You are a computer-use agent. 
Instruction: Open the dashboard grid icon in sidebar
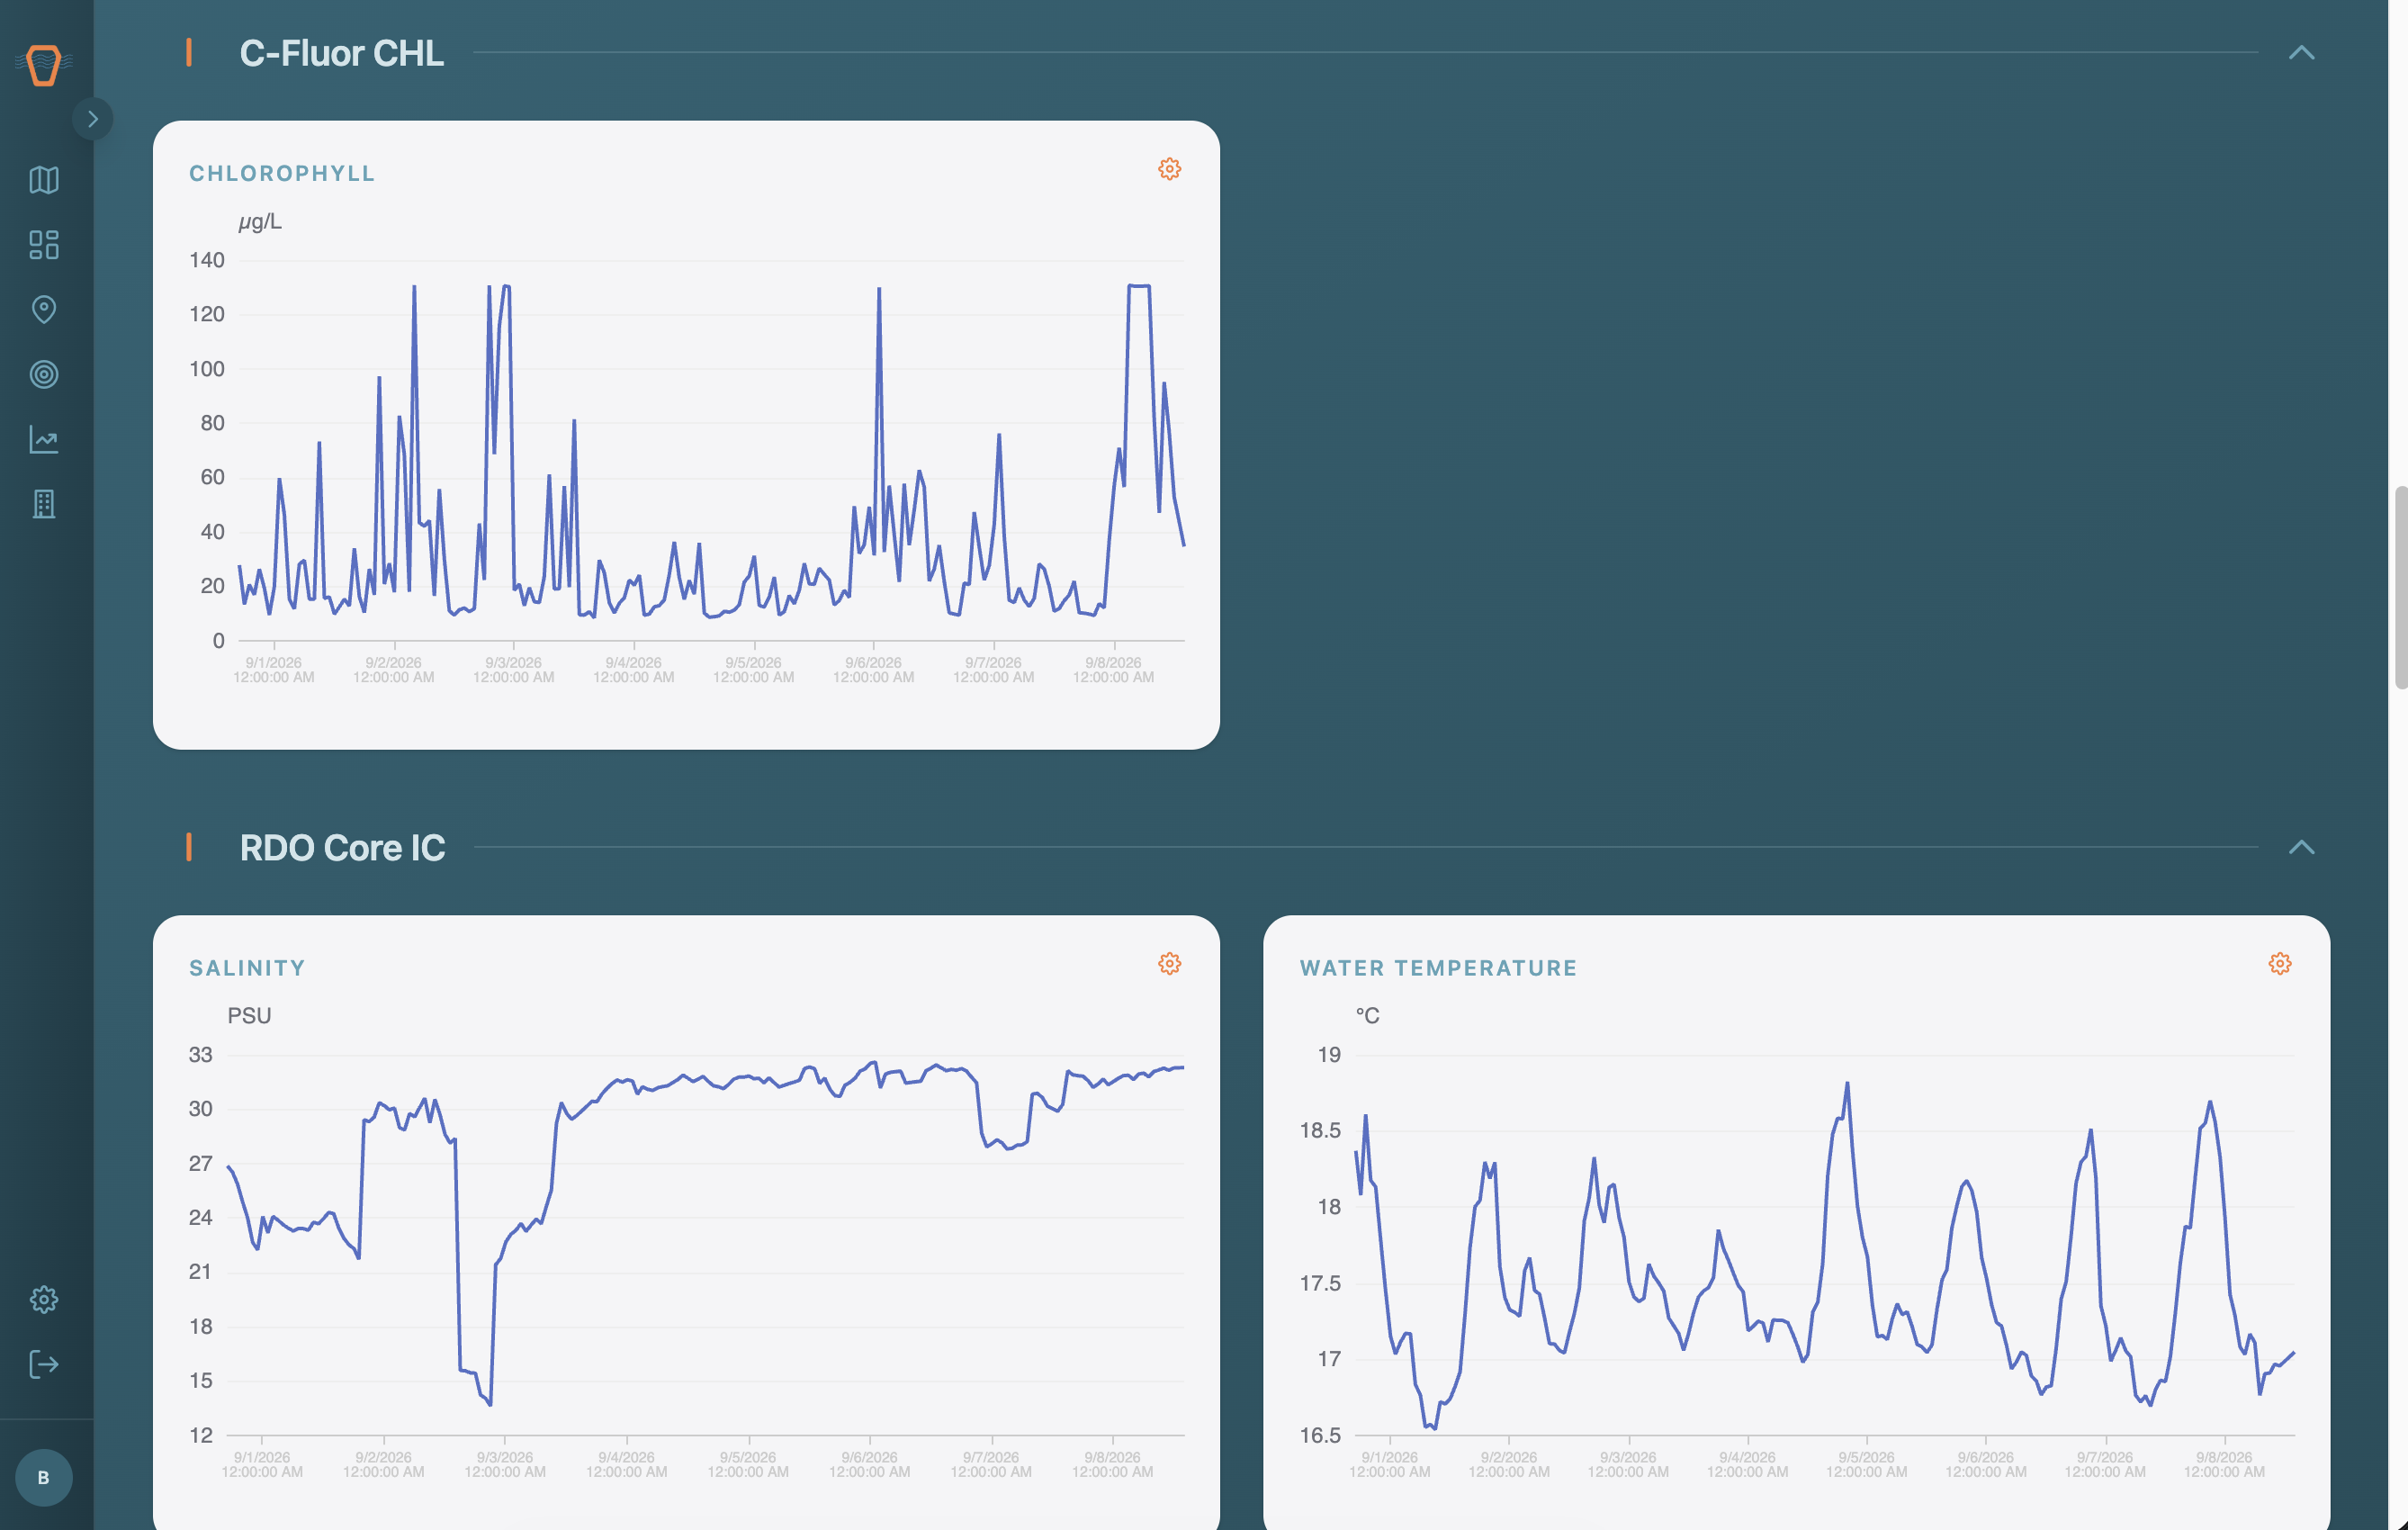point(44,245)
